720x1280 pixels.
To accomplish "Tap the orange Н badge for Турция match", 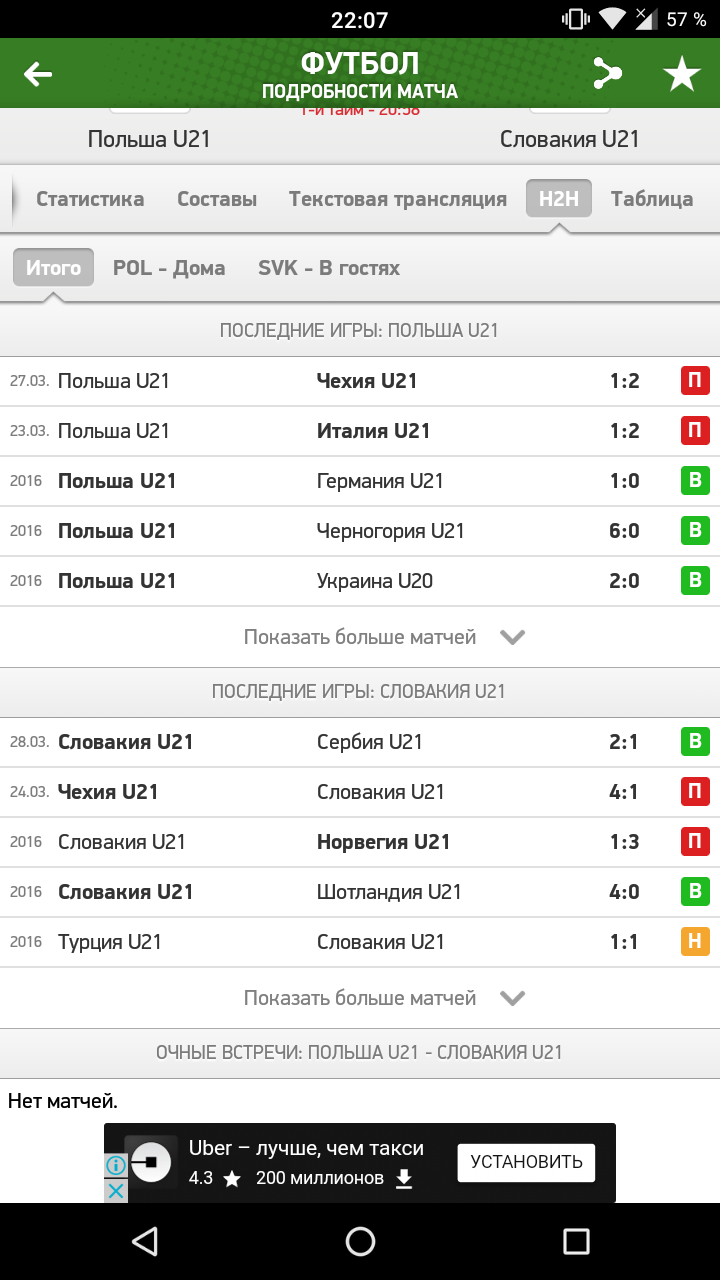I will [x=695, y=942].
